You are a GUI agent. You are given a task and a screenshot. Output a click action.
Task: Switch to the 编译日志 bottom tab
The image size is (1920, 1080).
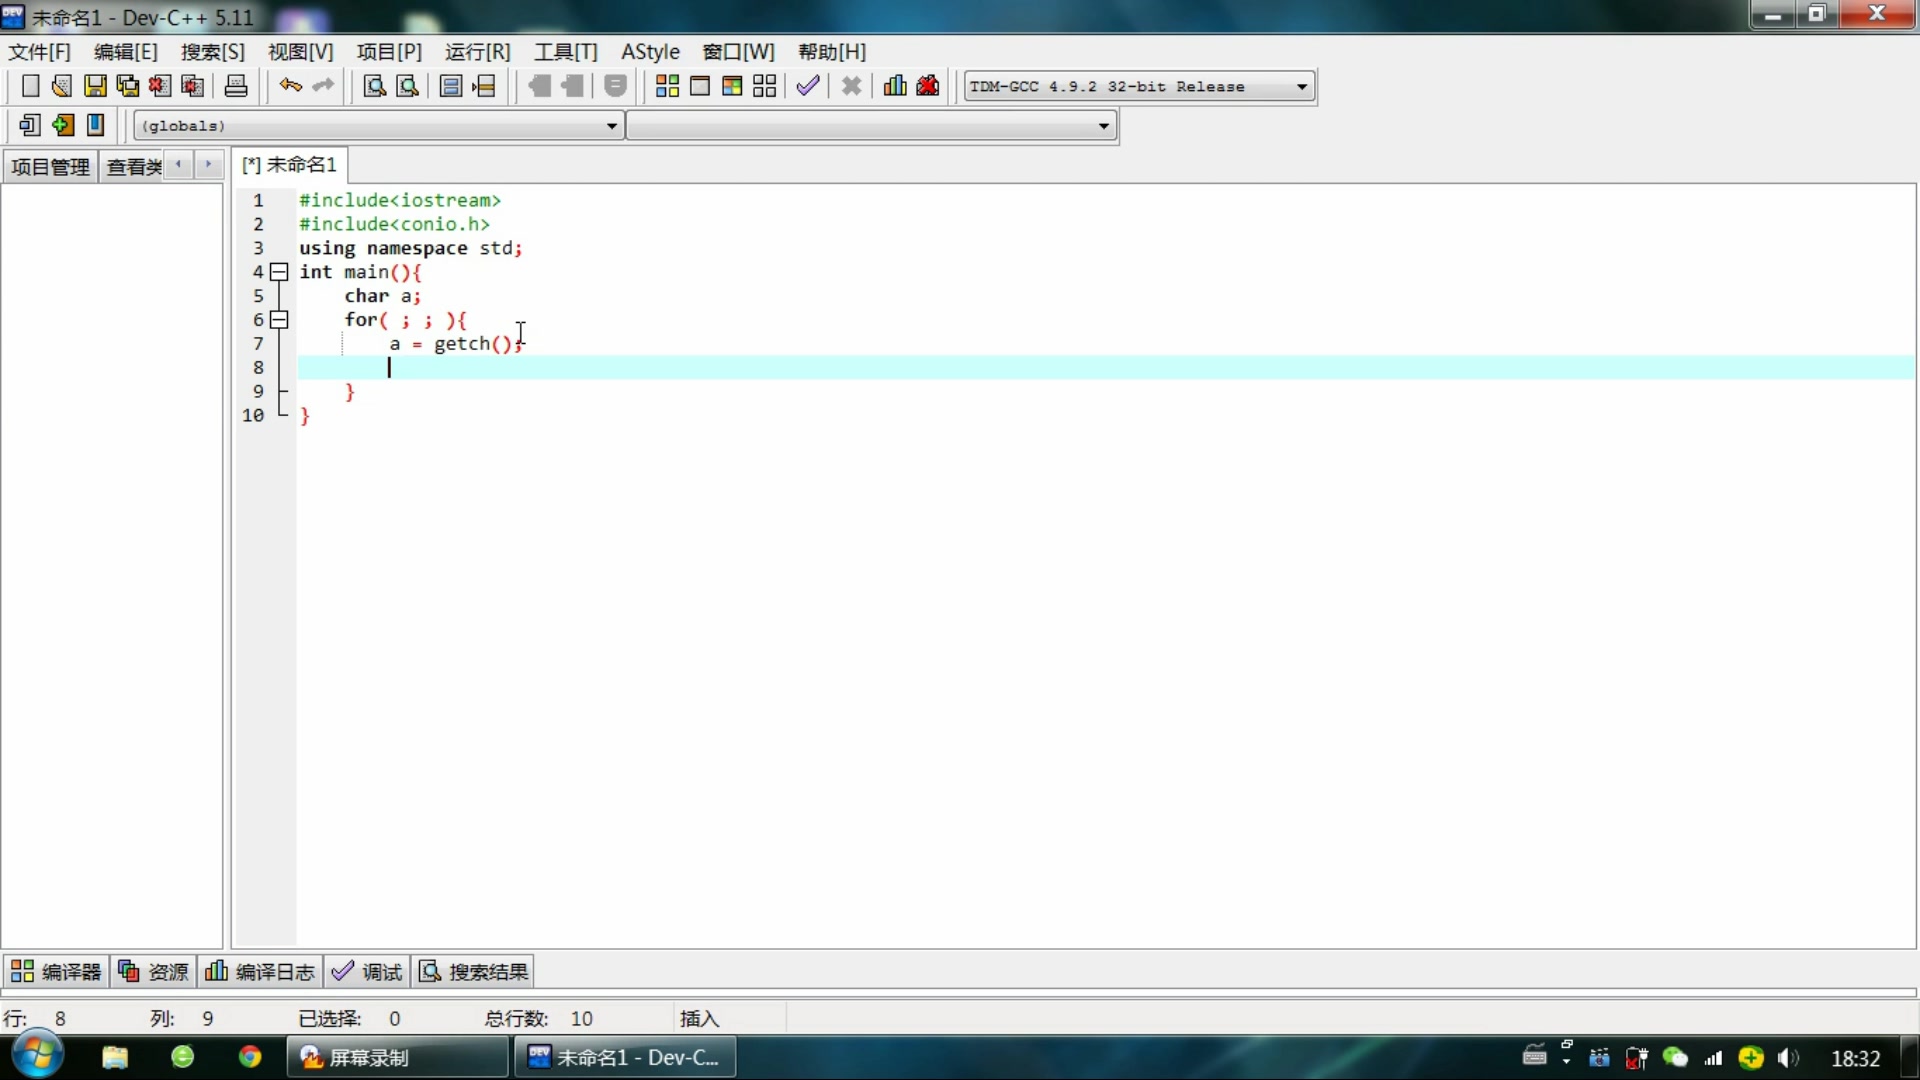(260, 971)
